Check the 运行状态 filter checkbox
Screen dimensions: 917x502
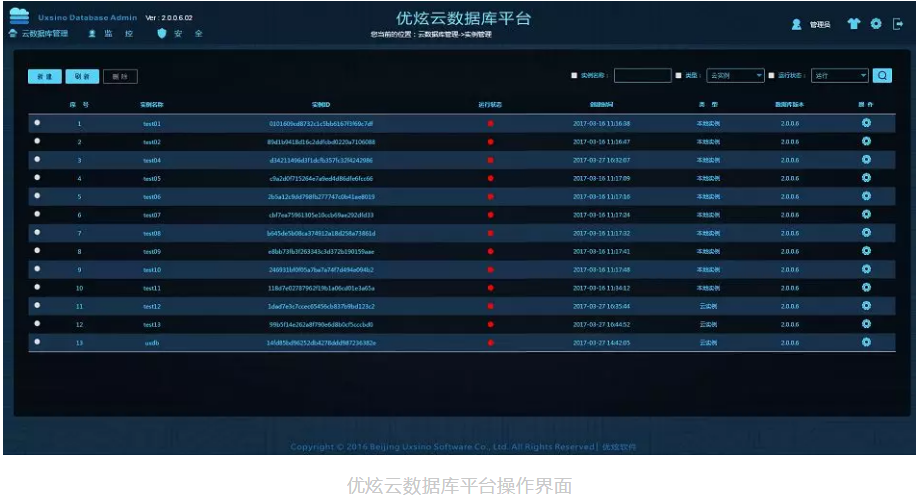click(772, 75)
